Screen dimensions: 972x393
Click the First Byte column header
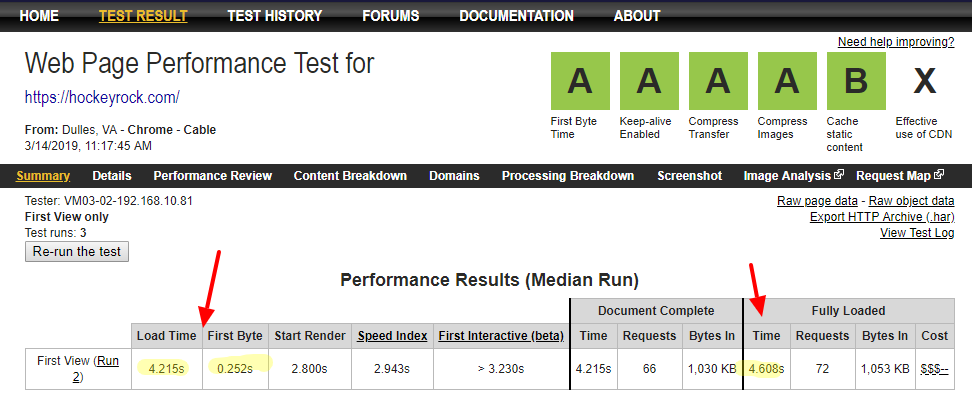[235, 336]
